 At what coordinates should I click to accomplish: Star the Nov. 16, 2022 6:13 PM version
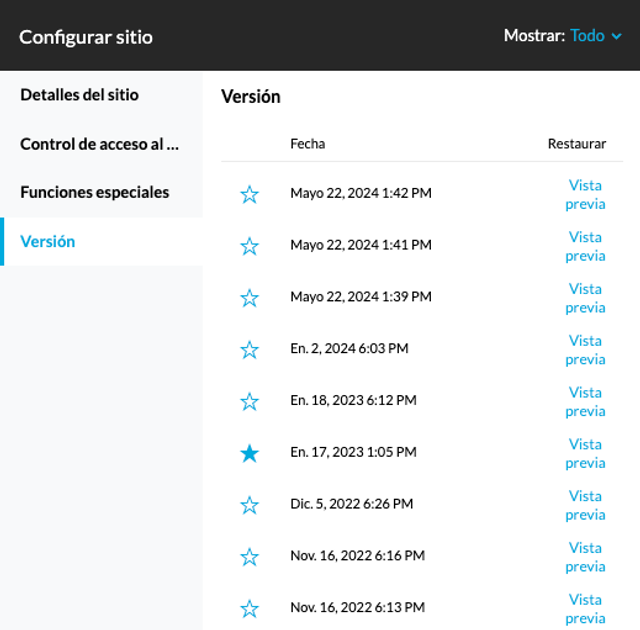(249, 609)
